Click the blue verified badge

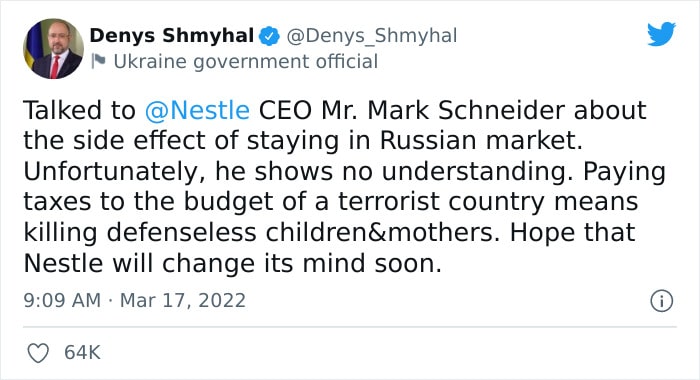pos(269,36)
